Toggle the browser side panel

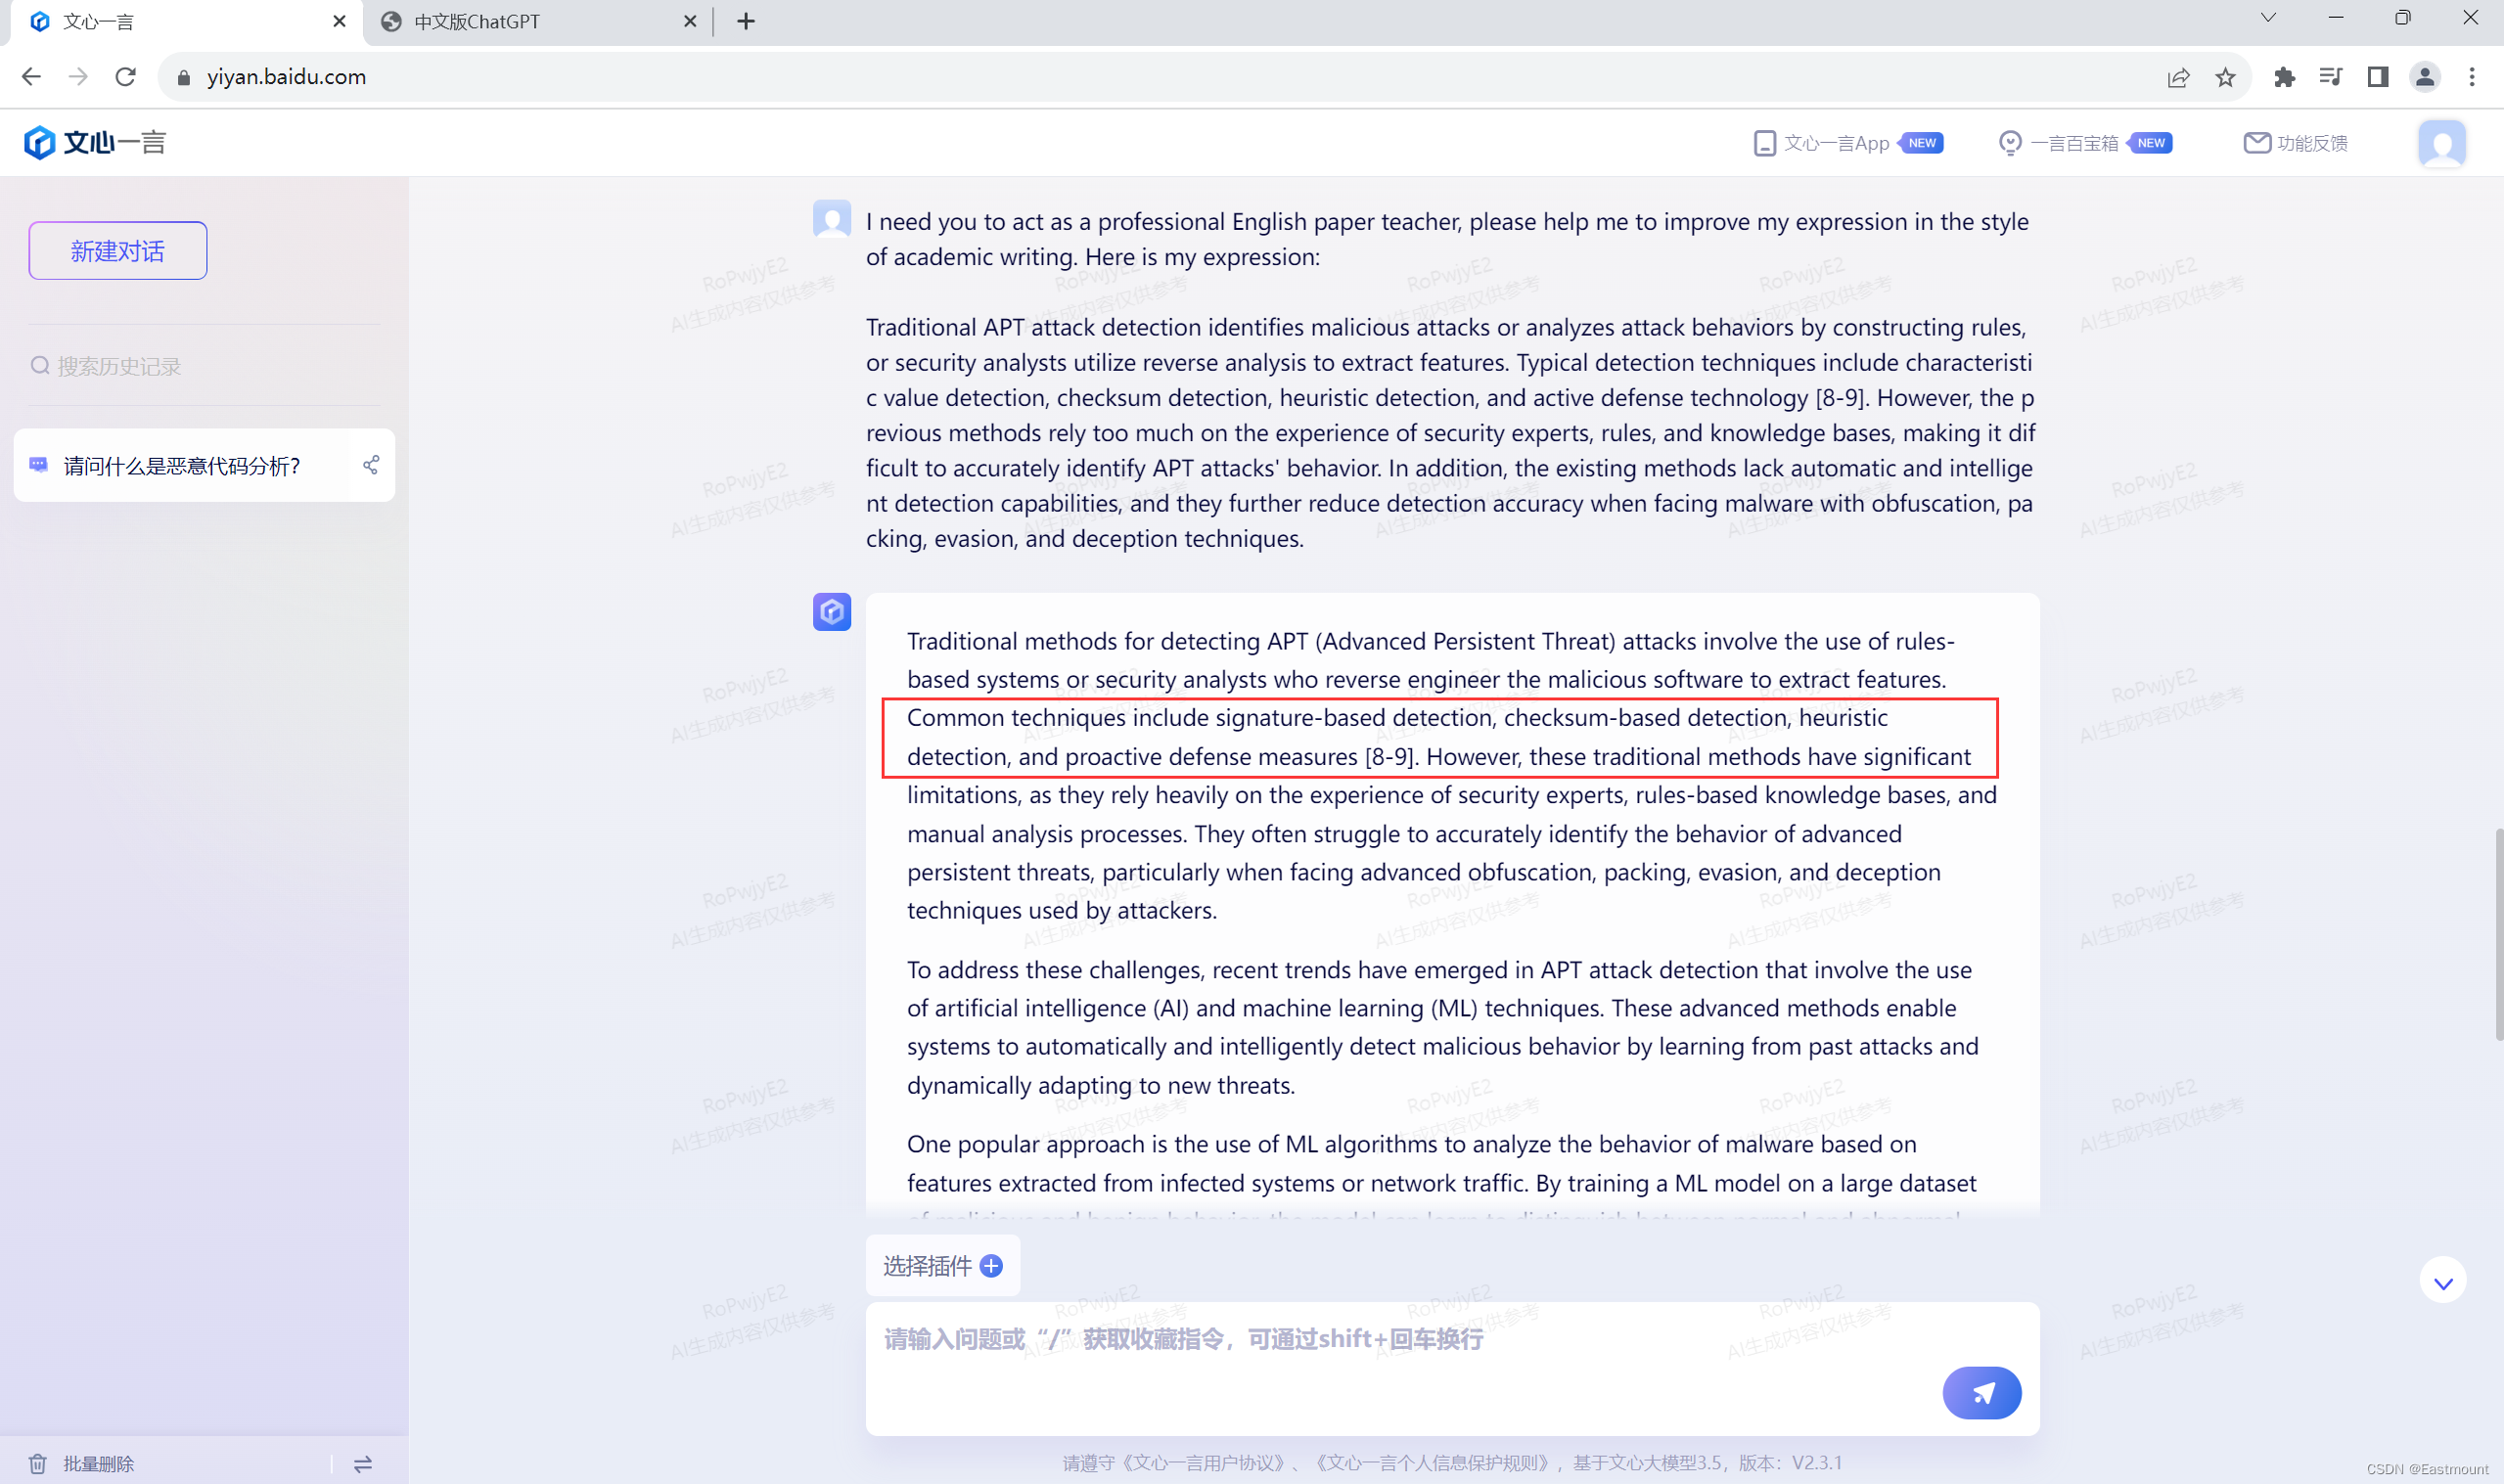2378,77
